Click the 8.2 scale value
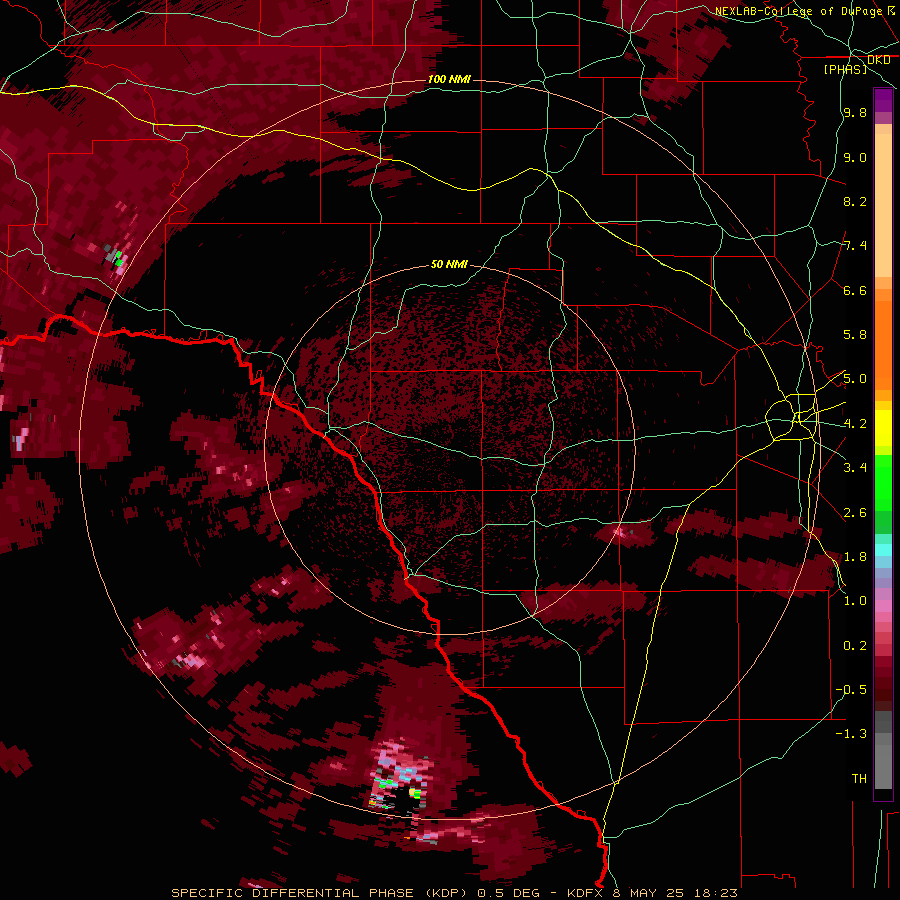The width and height of the screenshot is (900, 900). (855, 201)
